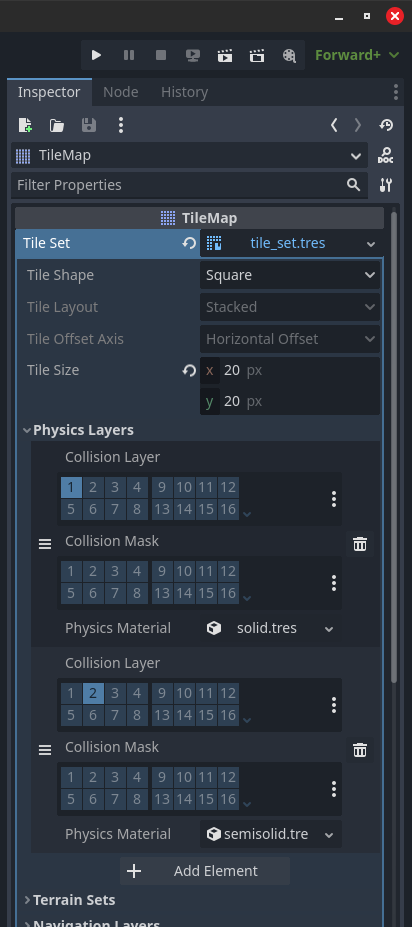412x927 pixels.
Task: Click into the Filter Properties search field
Action: coord(189,185)
